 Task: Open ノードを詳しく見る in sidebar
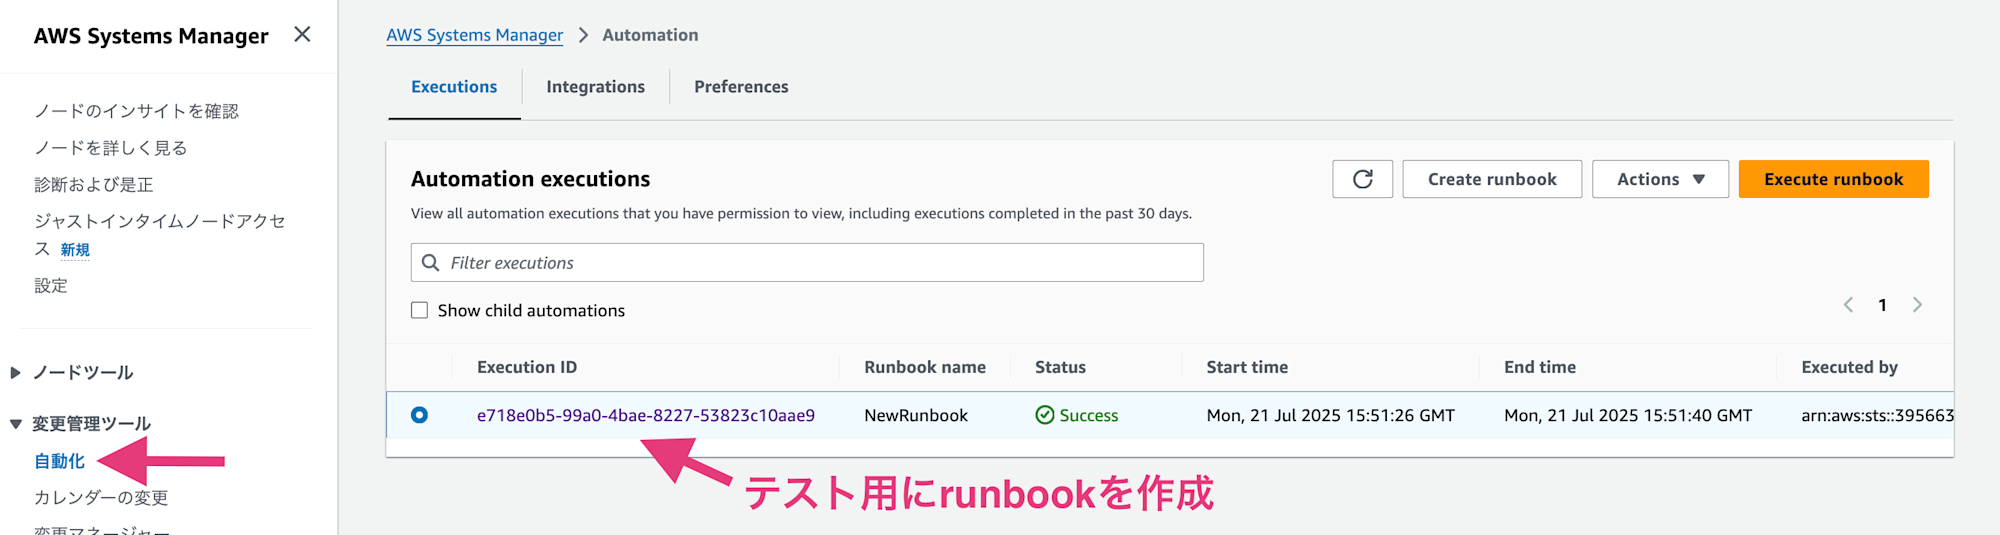pos(111,148)
